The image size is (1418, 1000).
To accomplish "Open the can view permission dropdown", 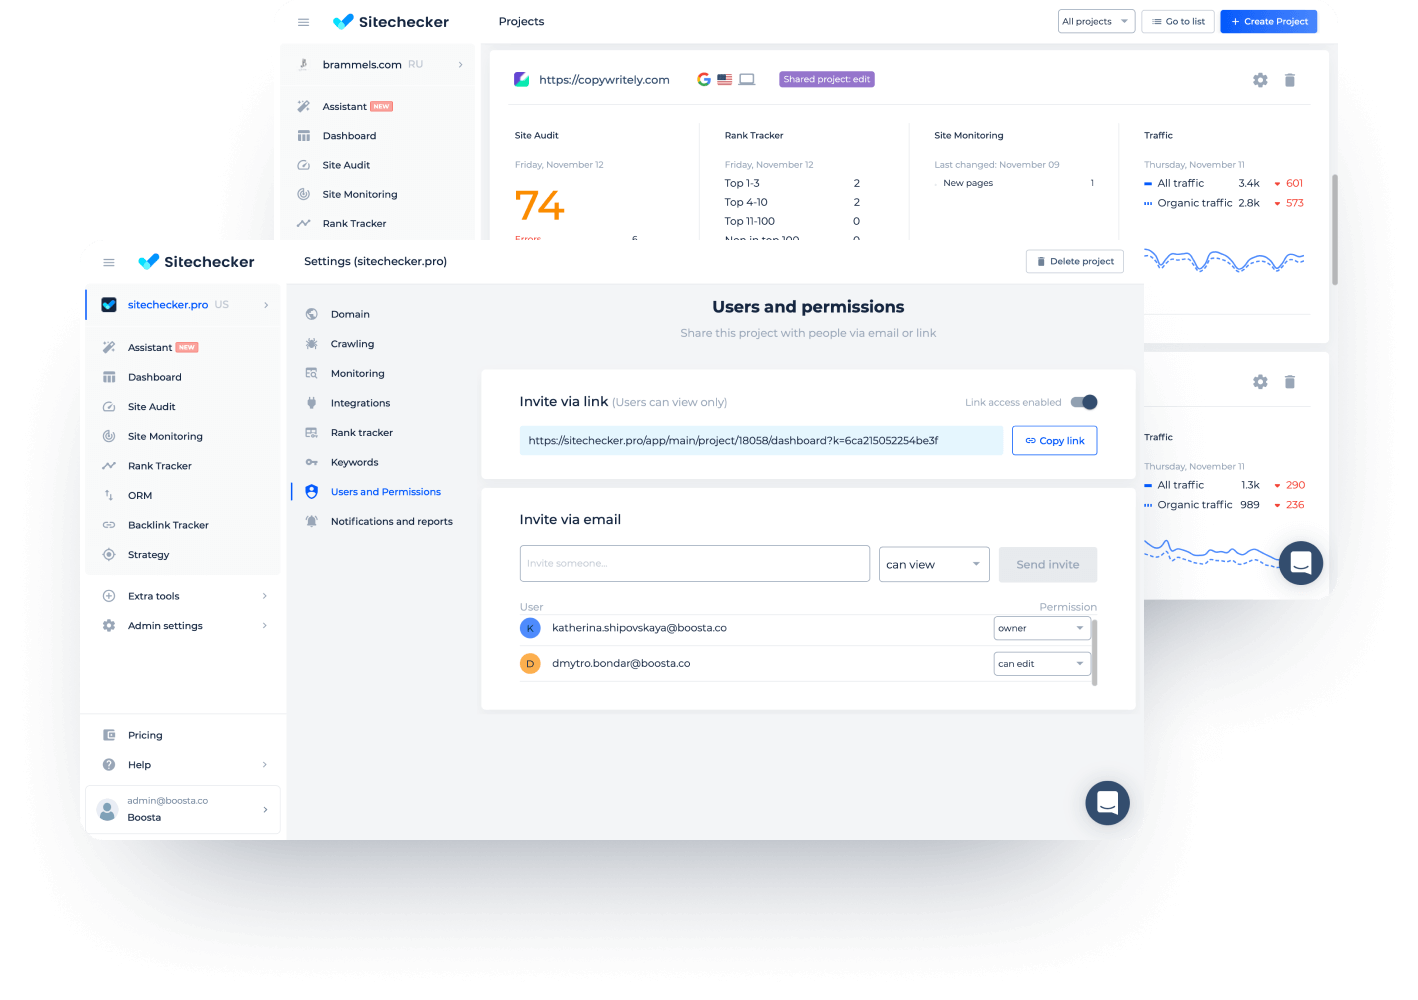I will point(934,565).
